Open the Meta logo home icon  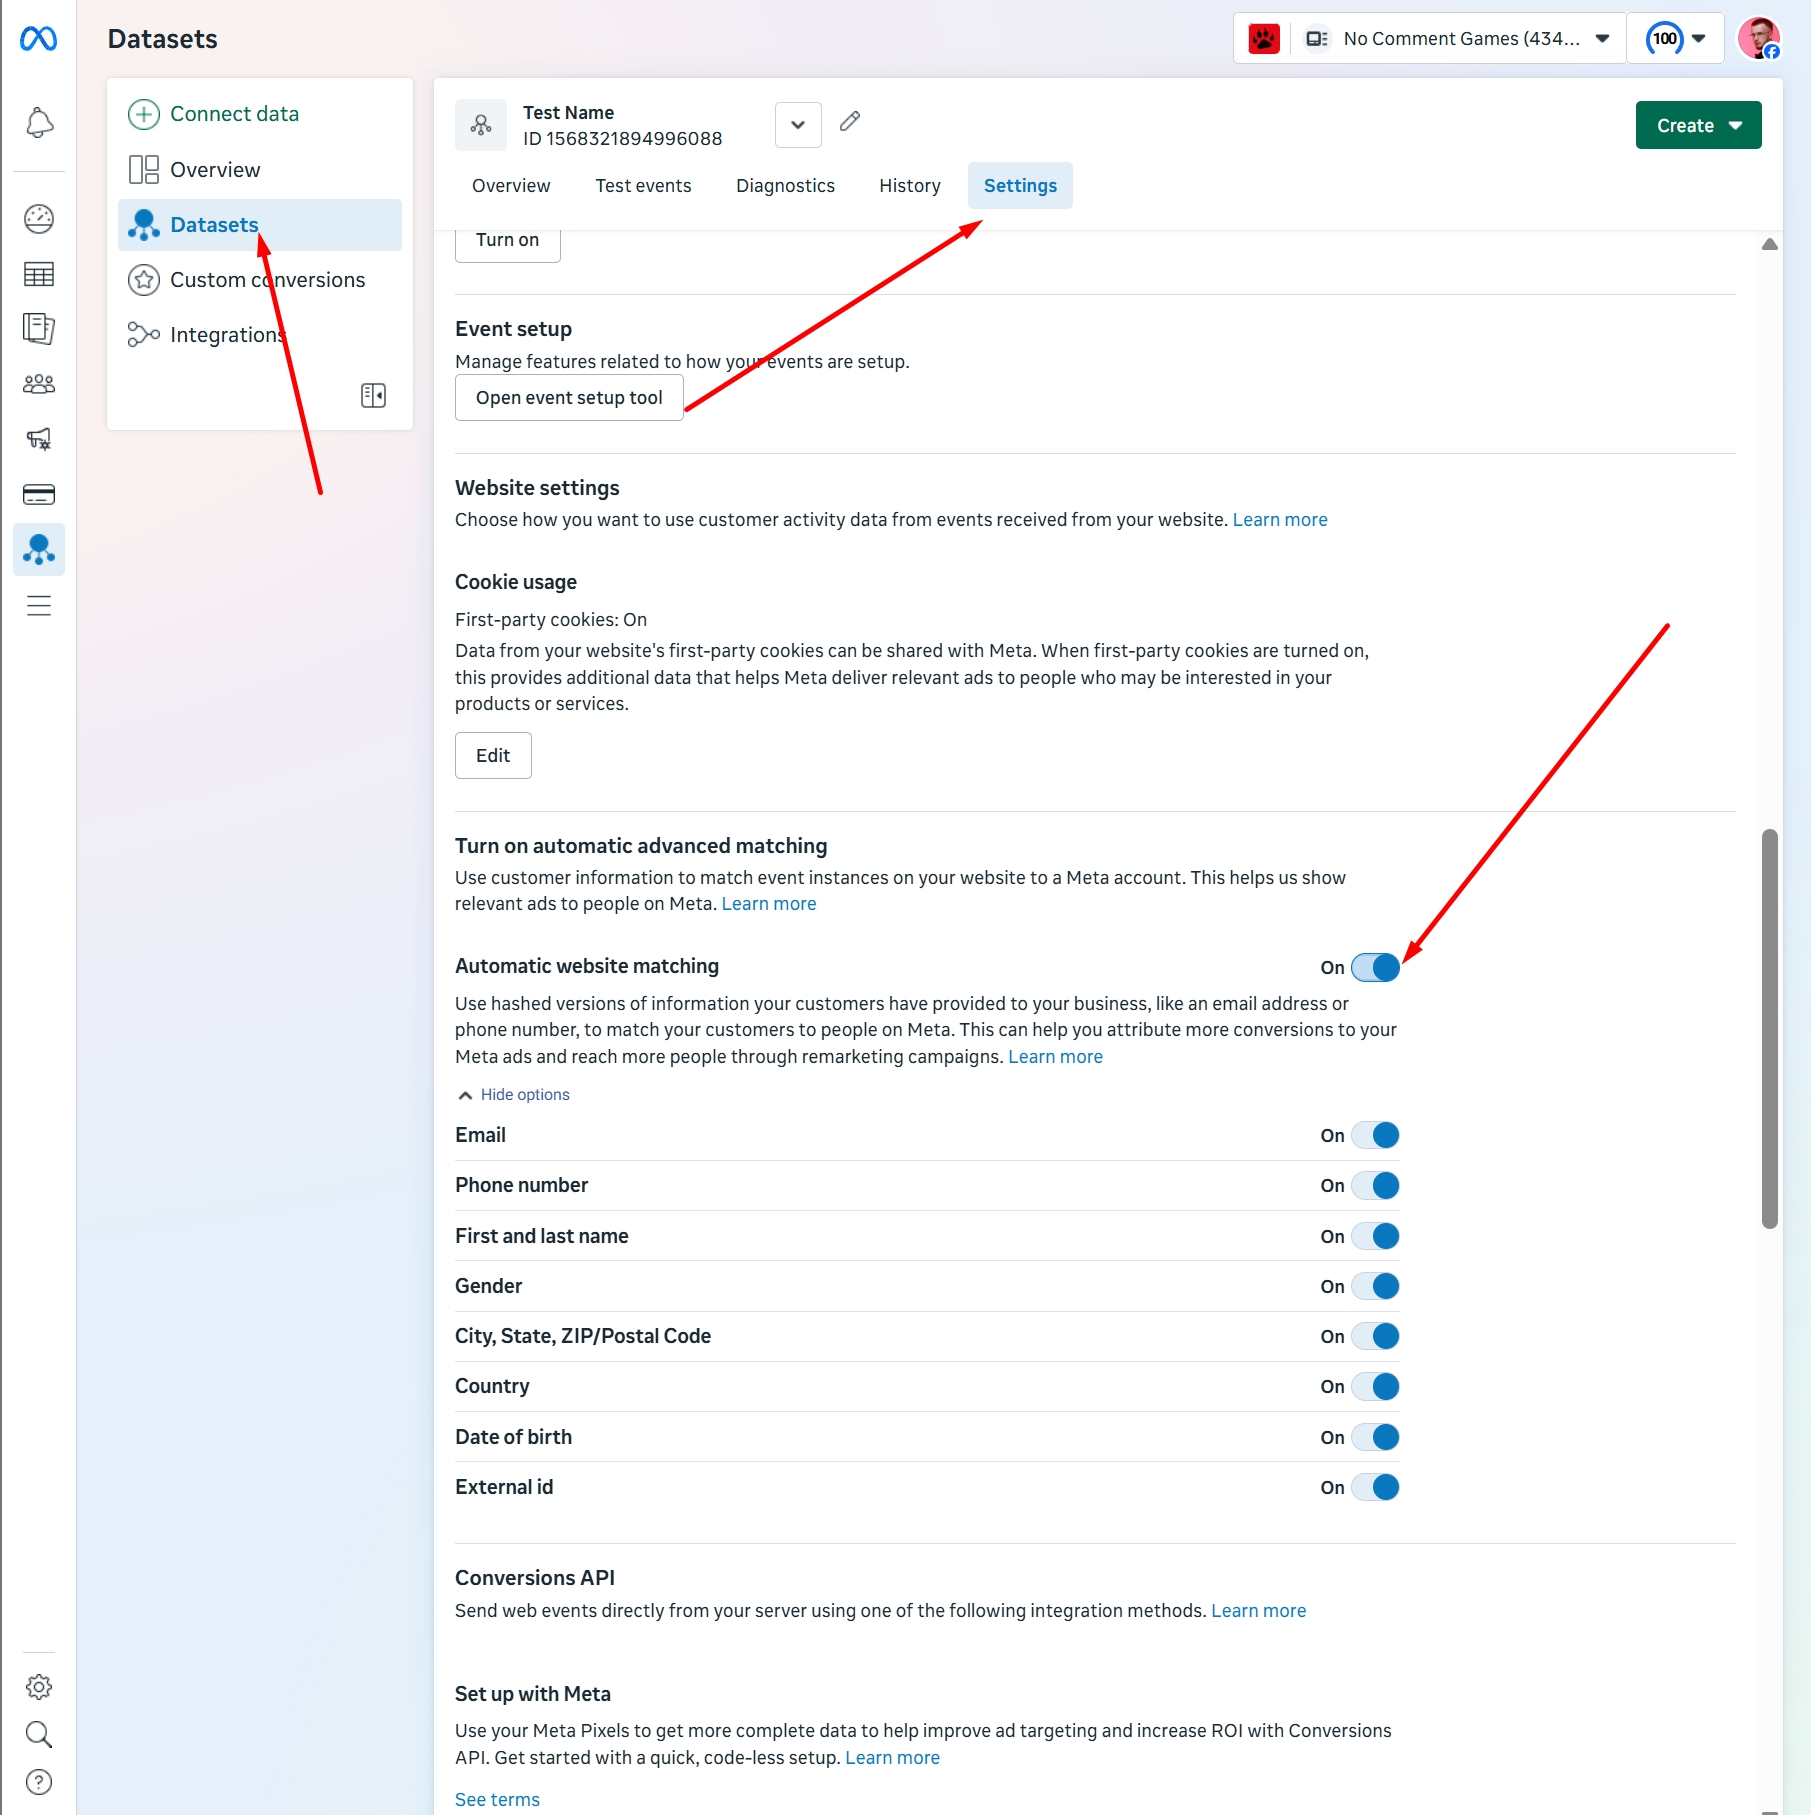click(38, 39)
